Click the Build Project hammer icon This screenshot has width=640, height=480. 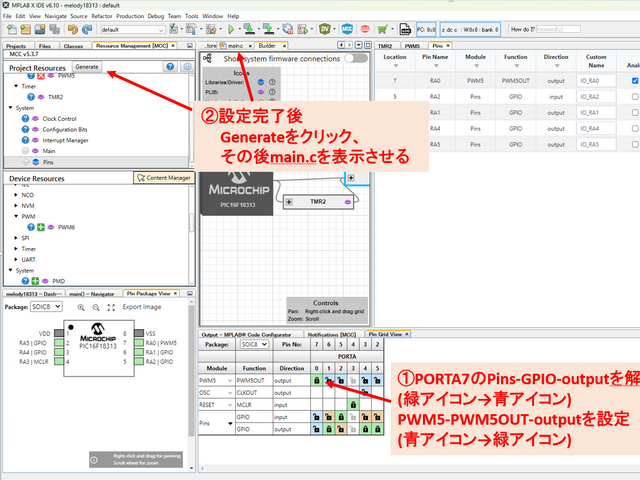[x=191, y=29]
